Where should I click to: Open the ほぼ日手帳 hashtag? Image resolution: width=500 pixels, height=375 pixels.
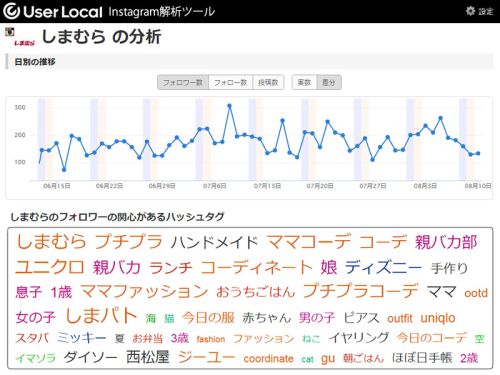422,358
